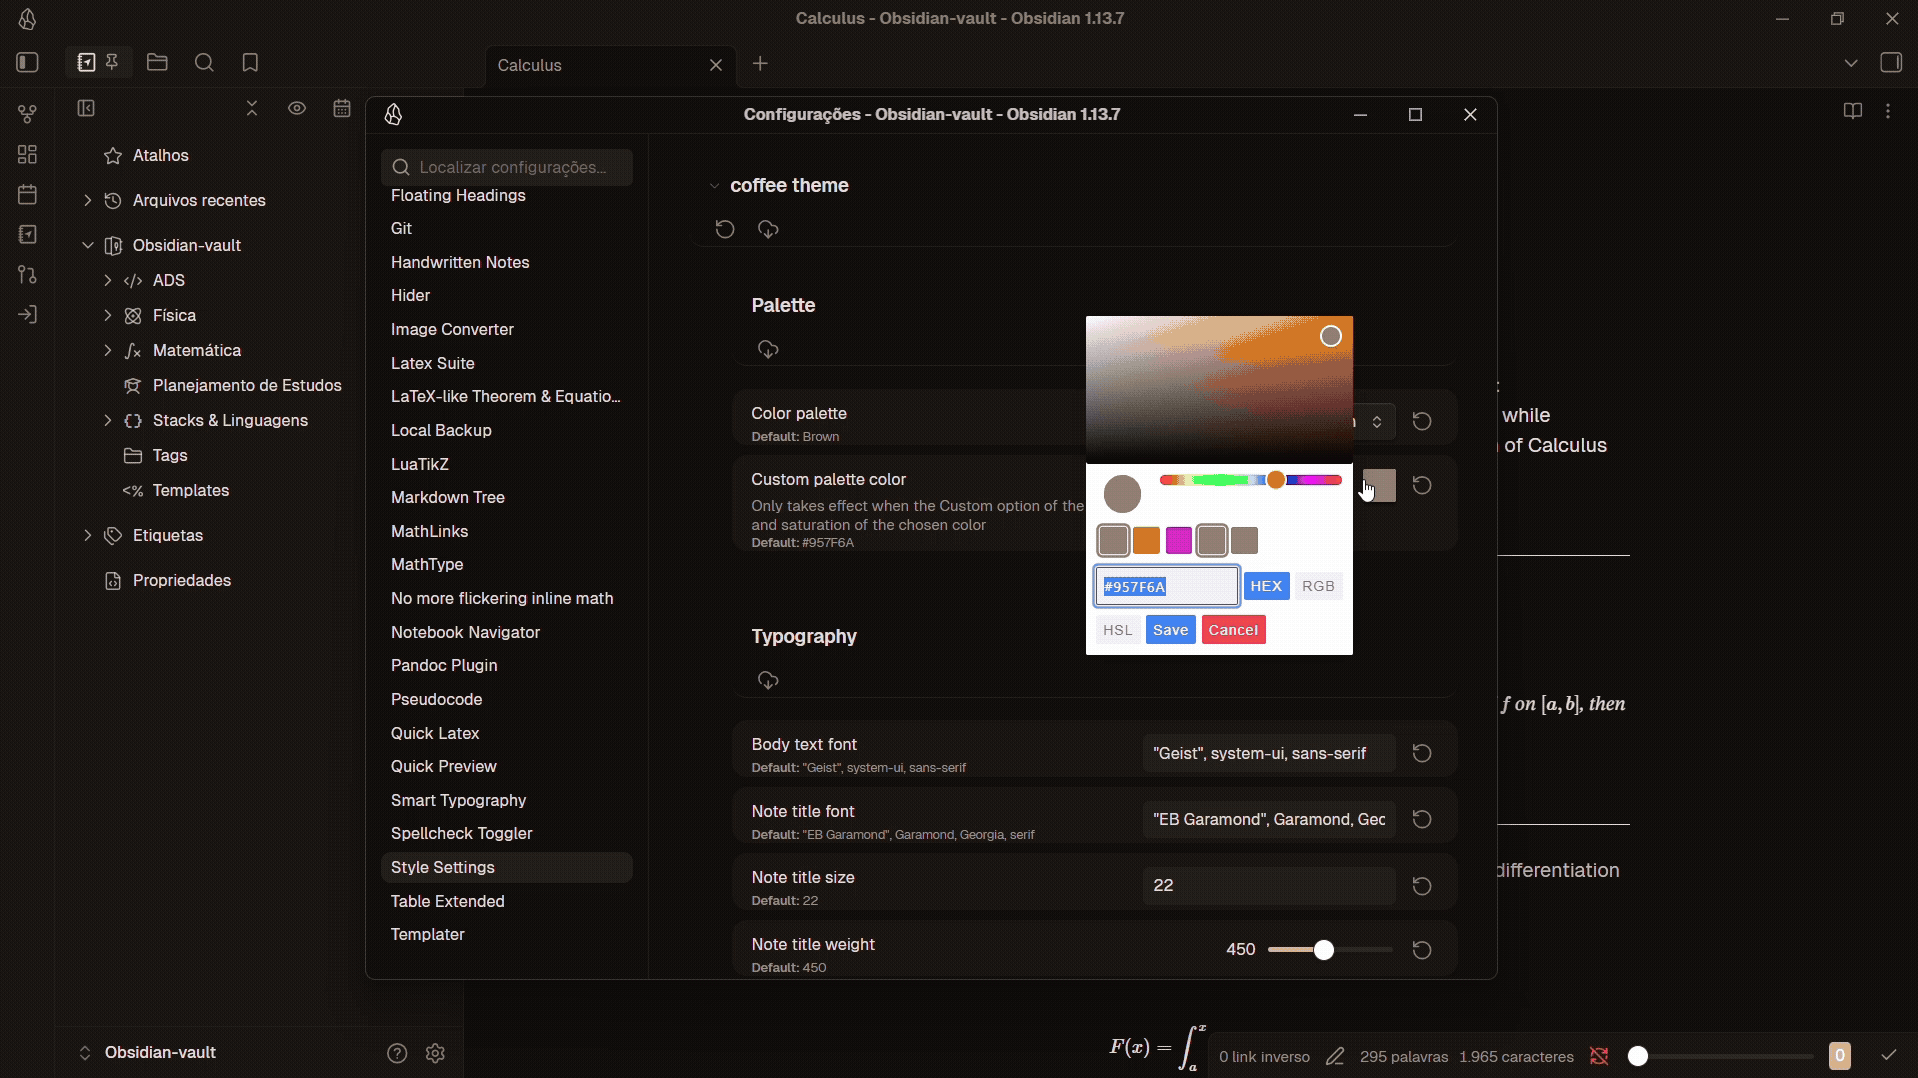Toggle the right sidebar panel
This screenshot has height=1078, width=1918.
pos(1890,63)
